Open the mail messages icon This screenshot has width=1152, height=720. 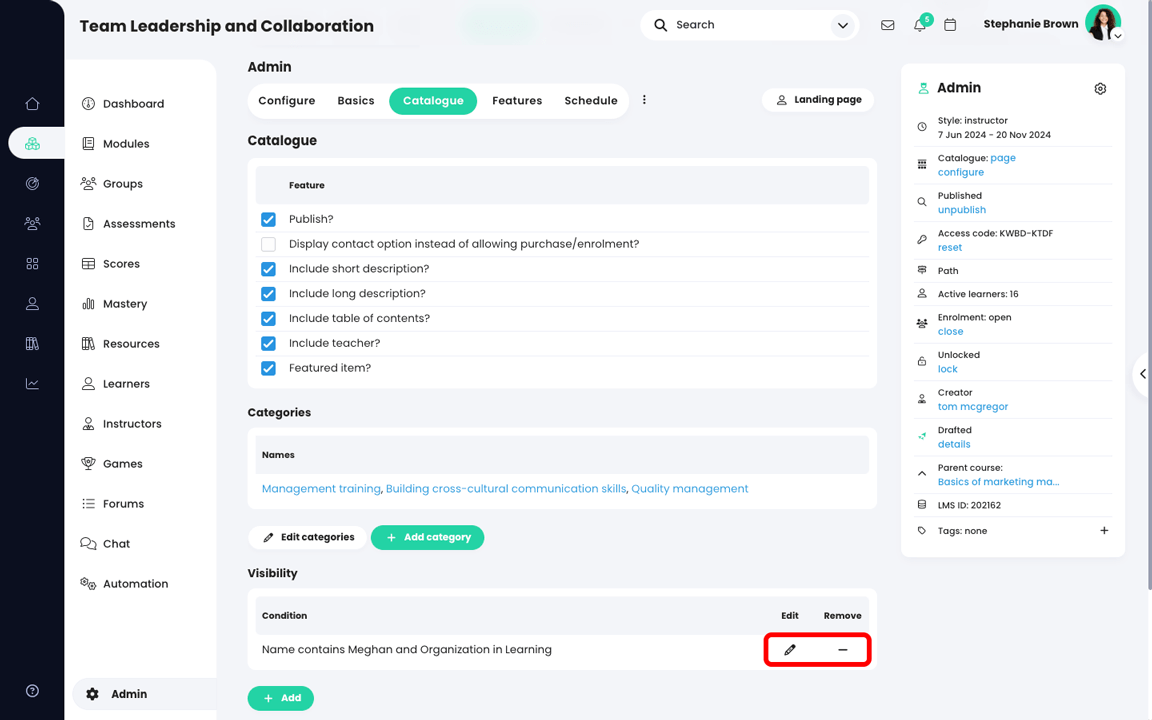[888, 25]
